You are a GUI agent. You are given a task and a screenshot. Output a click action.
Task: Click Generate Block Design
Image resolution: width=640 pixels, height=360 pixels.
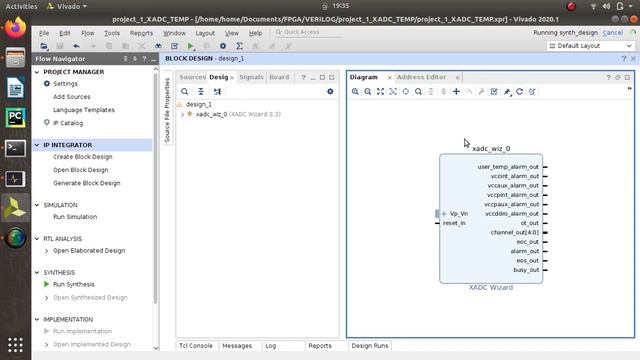tap(87, 183)
